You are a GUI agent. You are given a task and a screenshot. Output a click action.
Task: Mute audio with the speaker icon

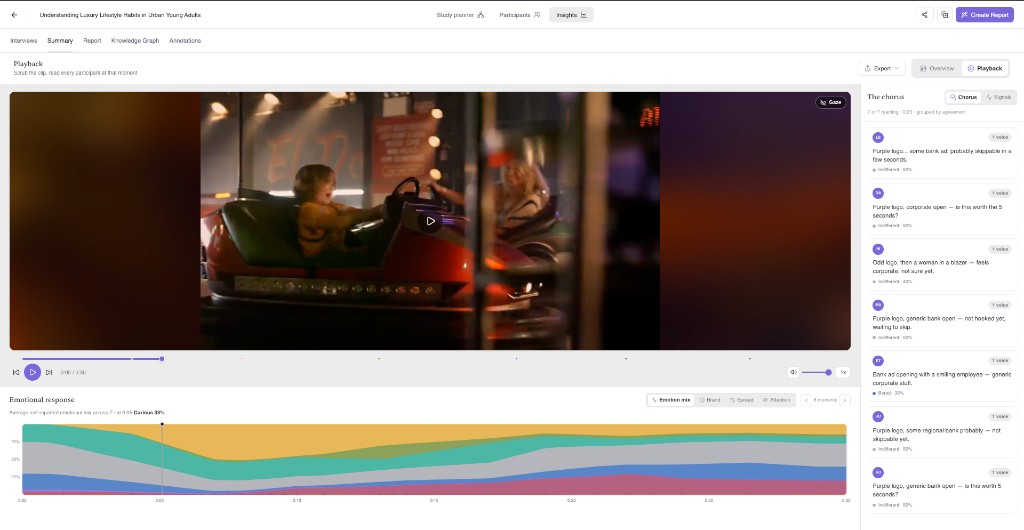[x=793, y=373]
